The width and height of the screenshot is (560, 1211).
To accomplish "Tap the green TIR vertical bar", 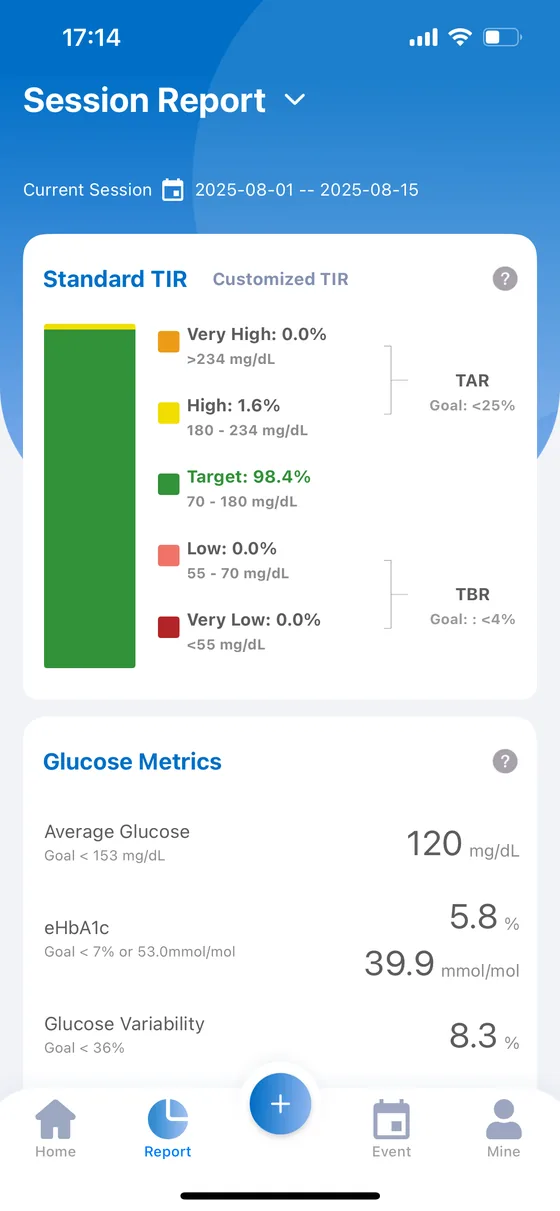I will point(90,499).
